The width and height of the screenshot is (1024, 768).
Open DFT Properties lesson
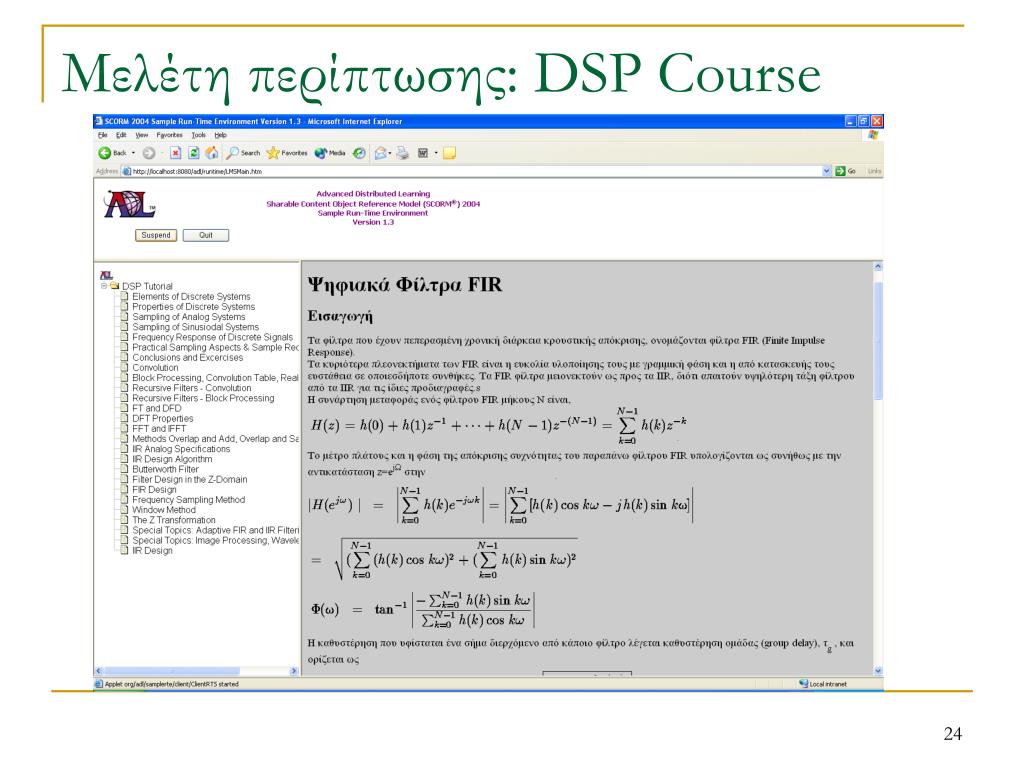[x=163, y=418]
